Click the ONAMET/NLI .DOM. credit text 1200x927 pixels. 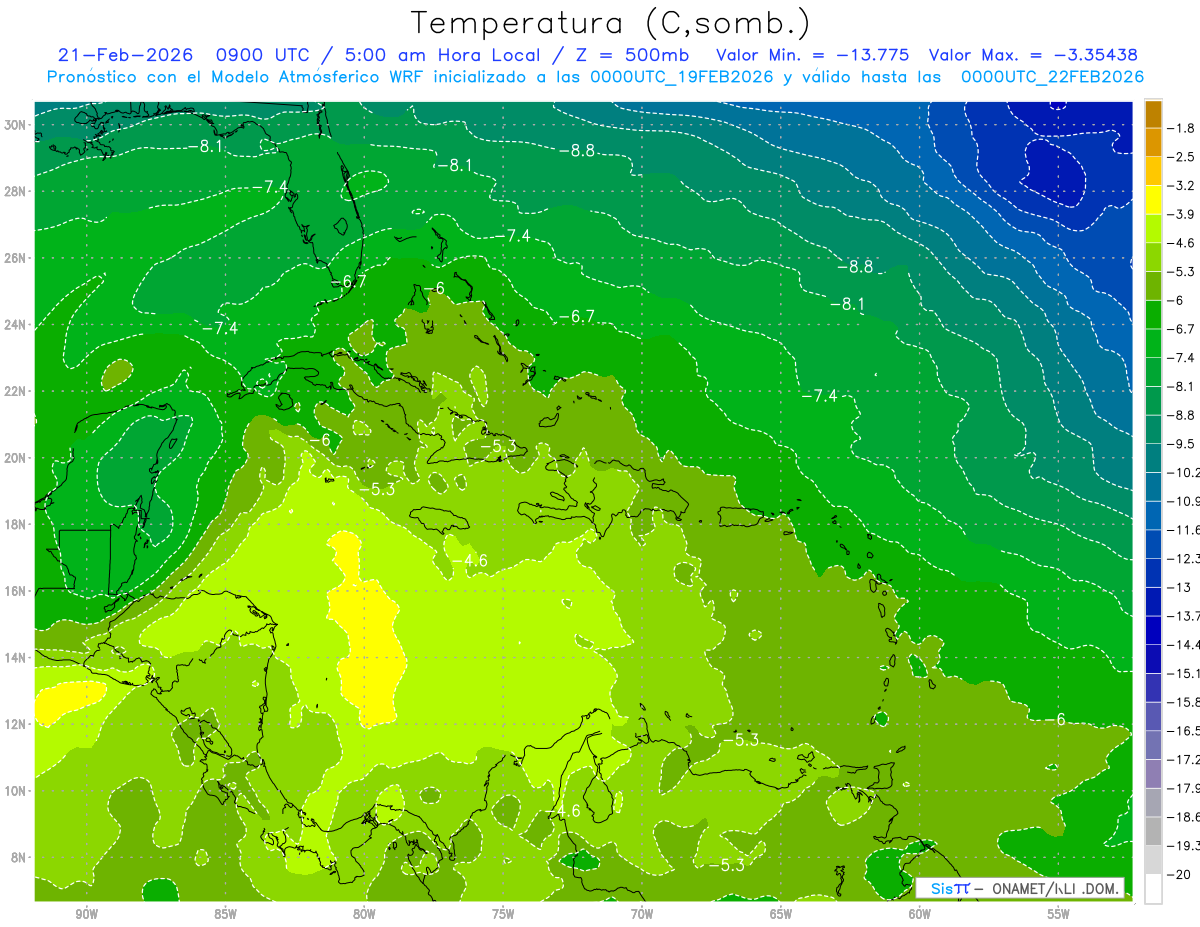coord(1055,888)
